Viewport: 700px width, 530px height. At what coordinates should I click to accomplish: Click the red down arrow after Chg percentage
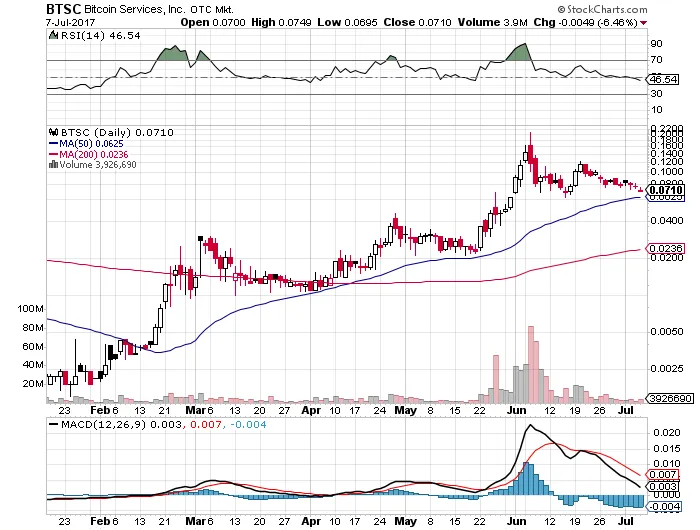[x=643, y=23]
